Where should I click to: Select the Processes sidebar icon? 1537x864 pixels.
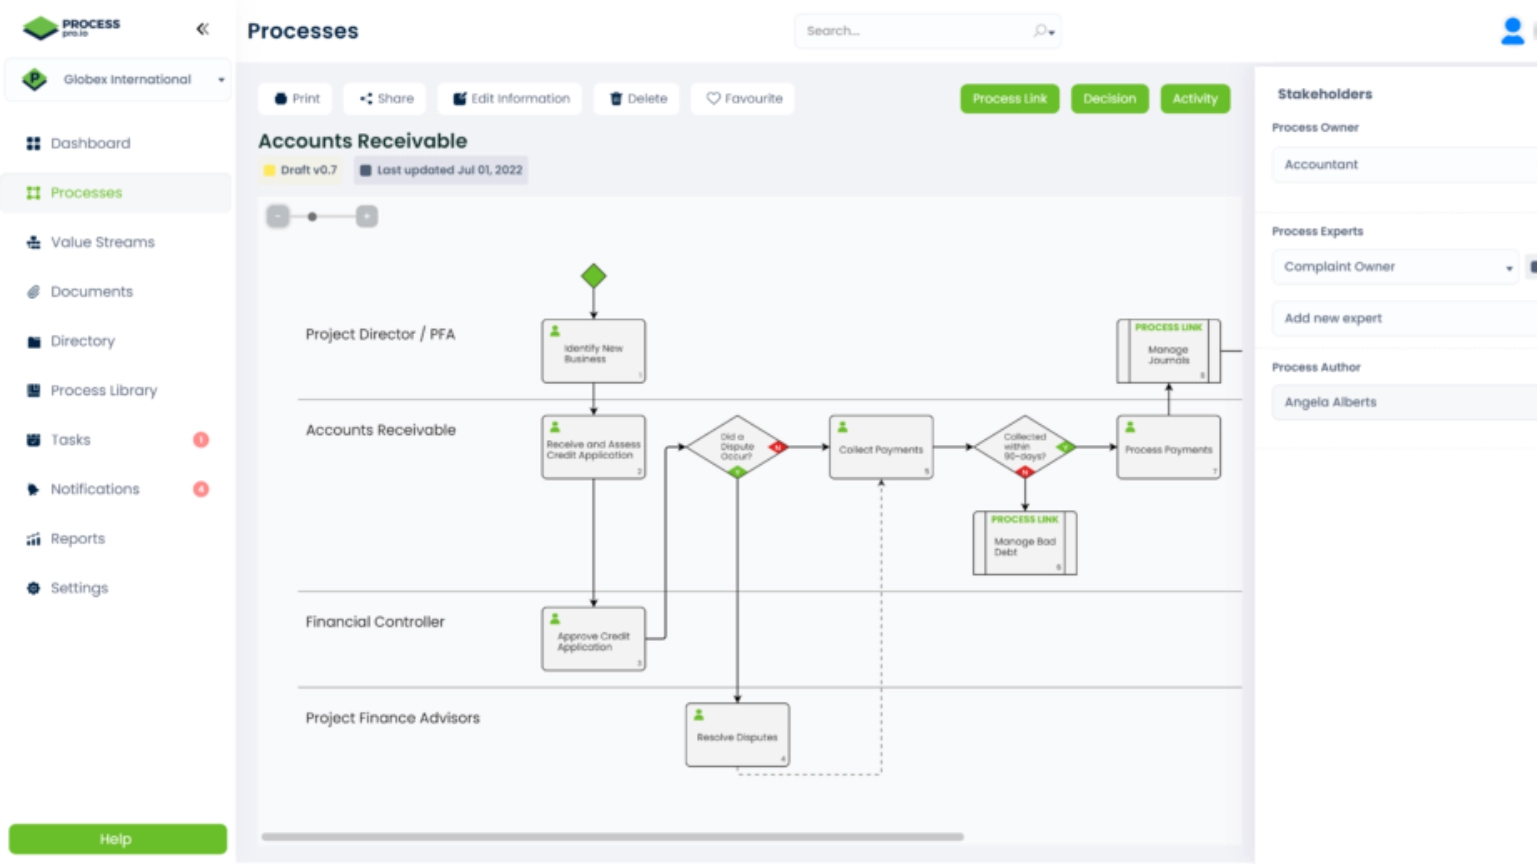coord(33,193)
